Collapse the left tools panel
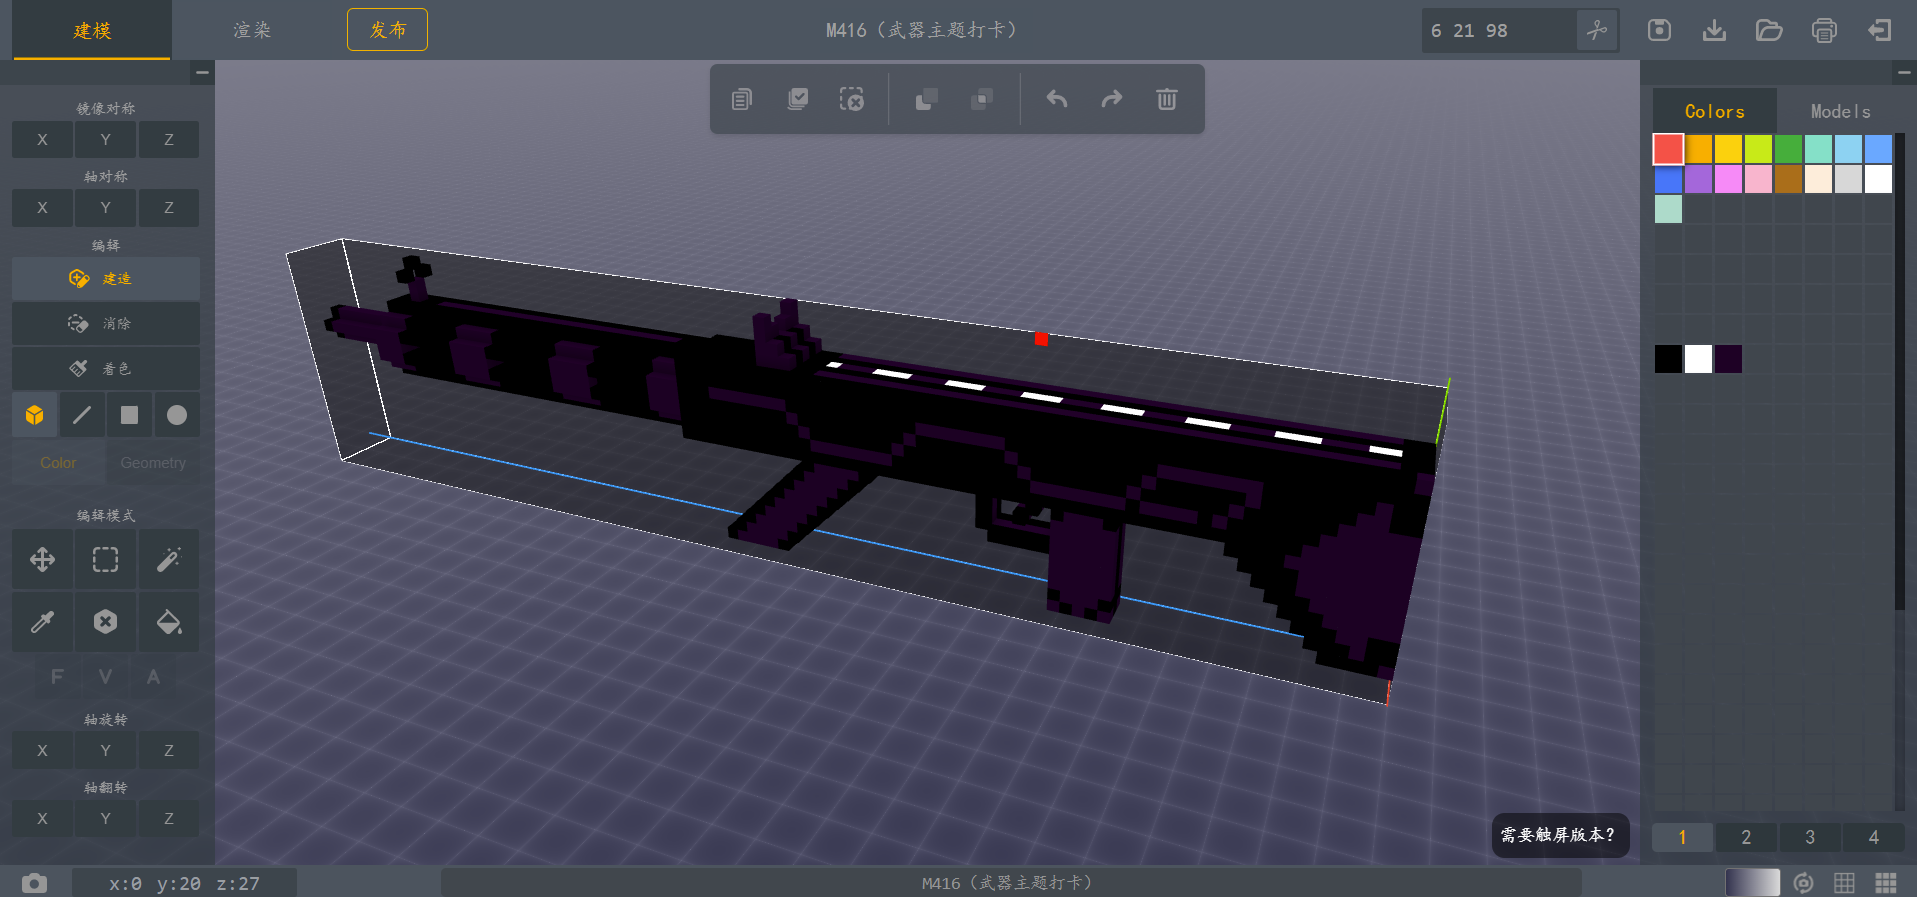 pyautogui.click(x=202, y=73)
